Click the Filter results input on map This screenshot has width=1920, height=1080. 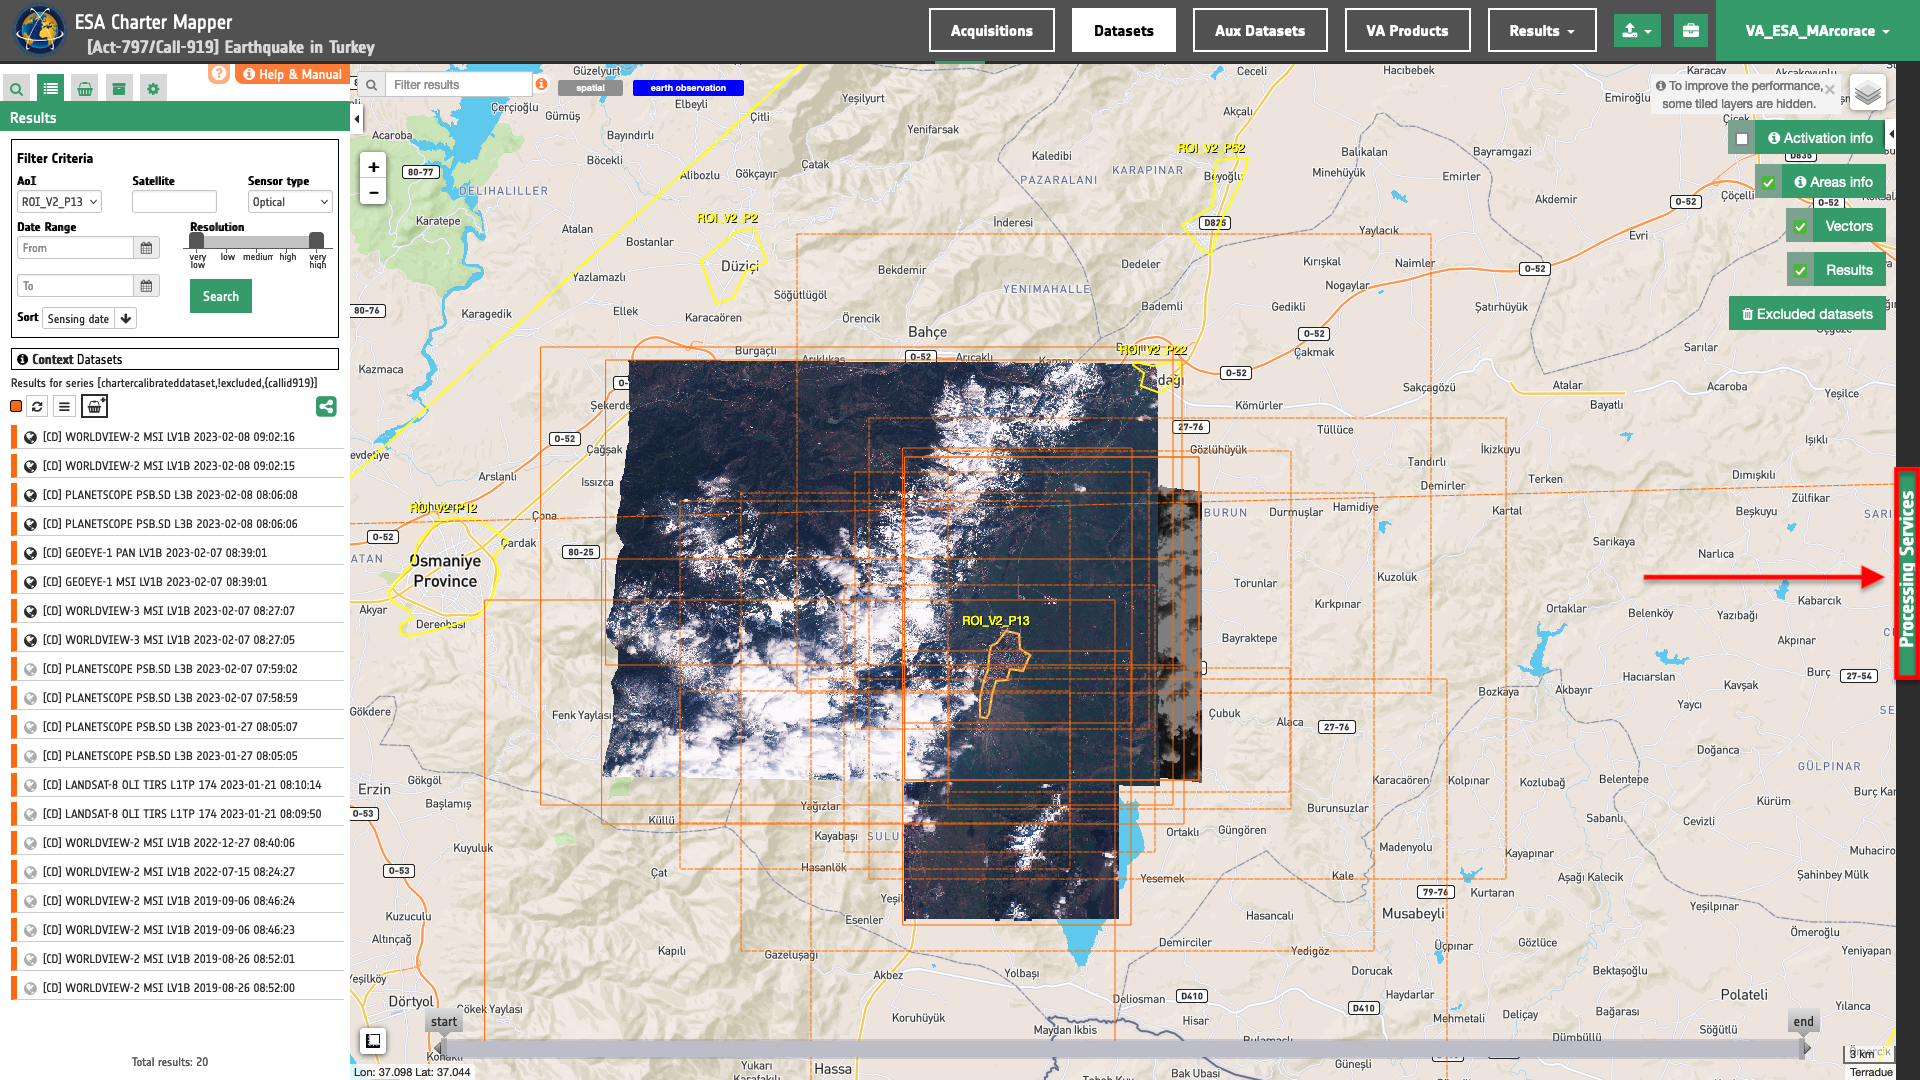458,85
